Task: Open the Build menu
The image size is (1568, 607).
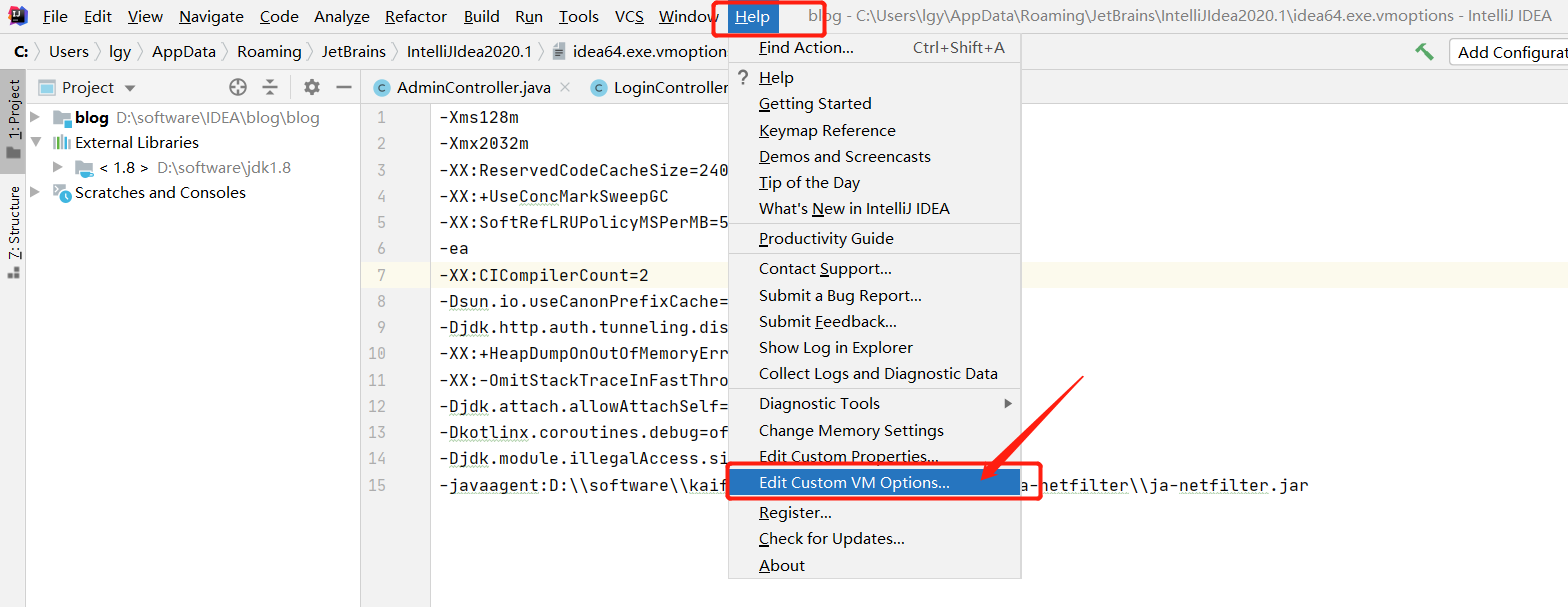Action: tap(482, 17)
